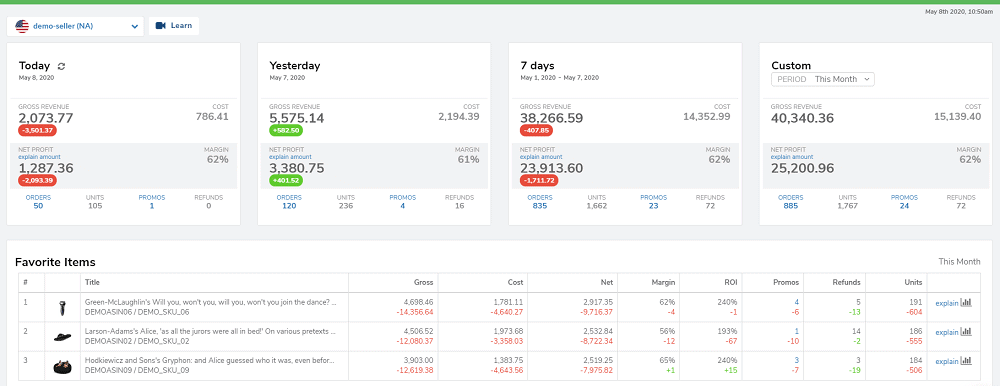
Task: Open chart icon for Hodkiewicz and Sons row
Action: [x=966, y=361]
